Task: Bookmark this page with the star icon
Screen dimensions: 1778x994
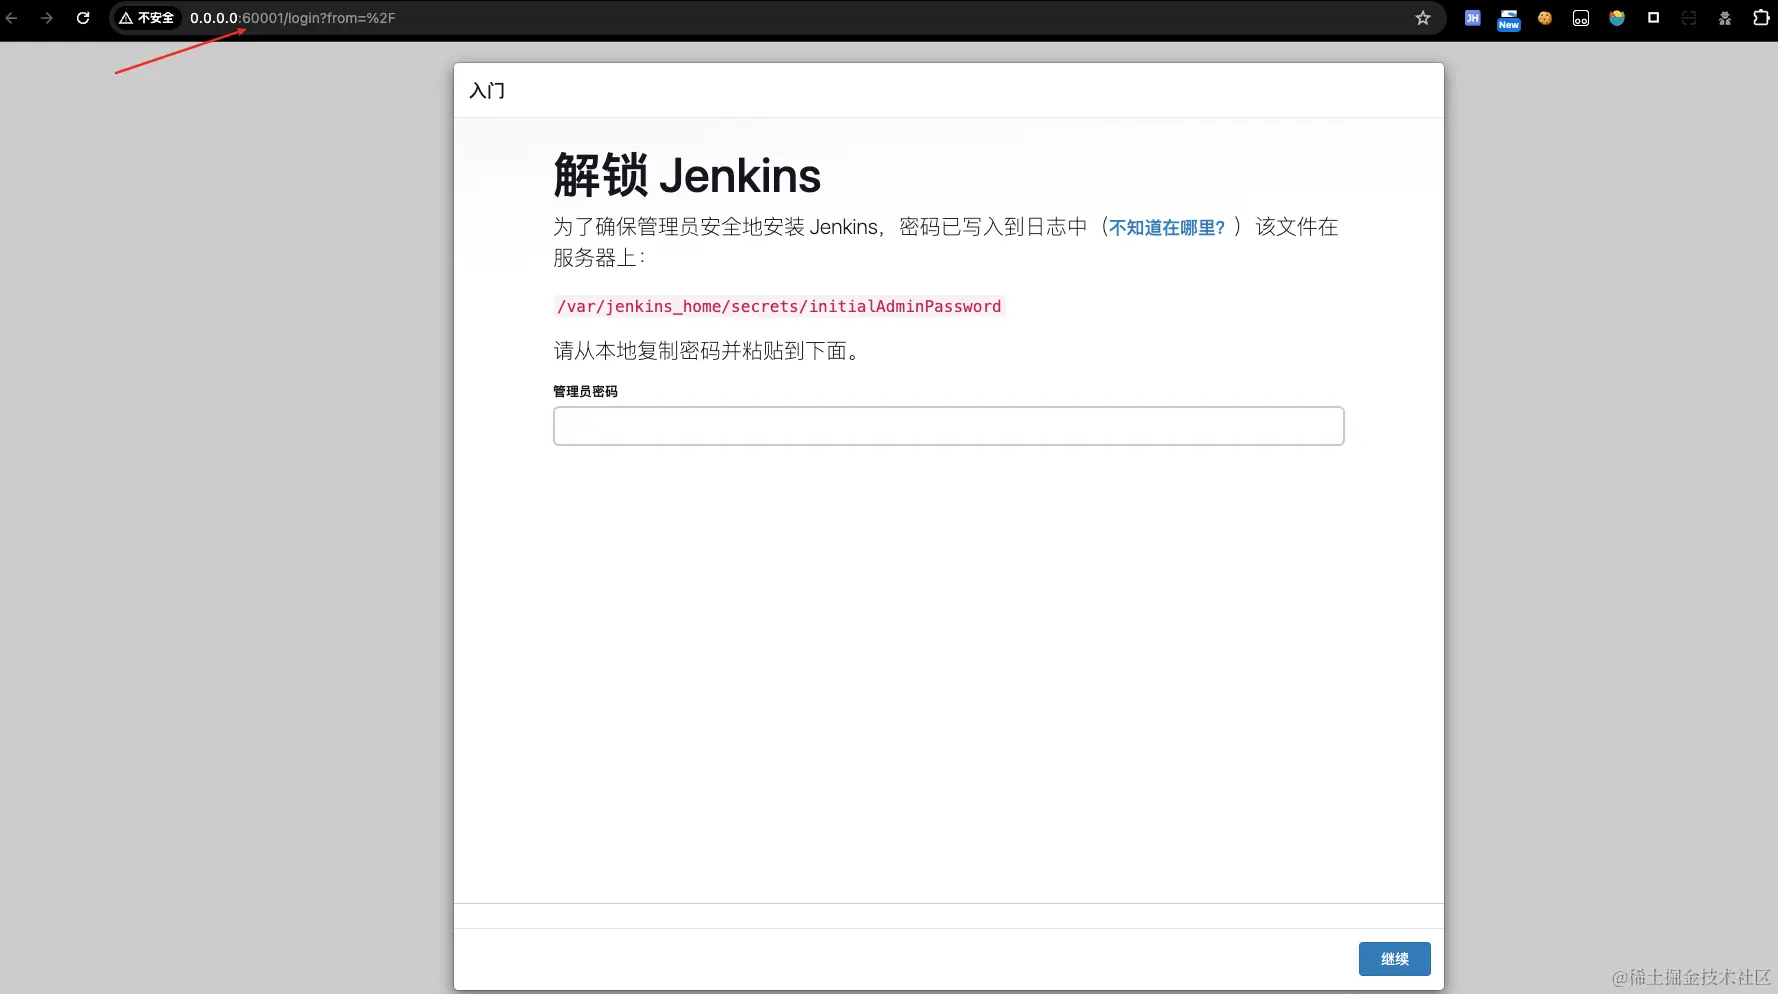Action: tap(1423, 18)
